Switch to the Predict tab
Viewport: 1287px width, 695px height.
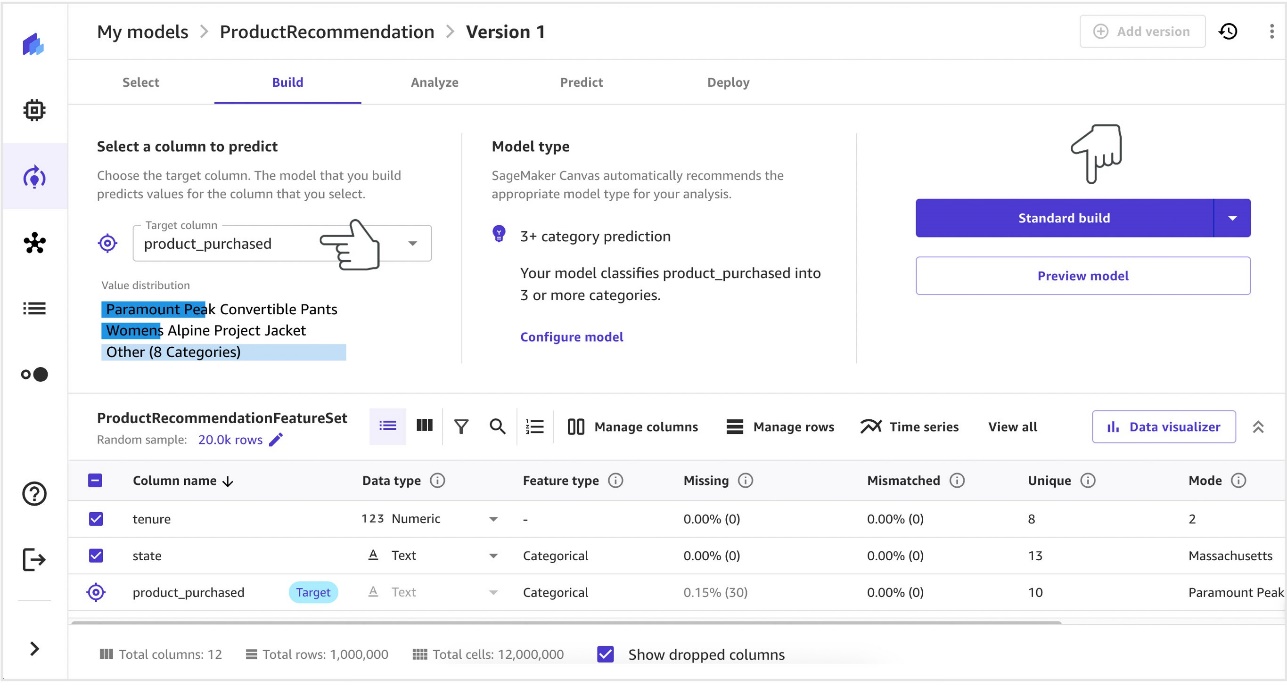point(582,82)
